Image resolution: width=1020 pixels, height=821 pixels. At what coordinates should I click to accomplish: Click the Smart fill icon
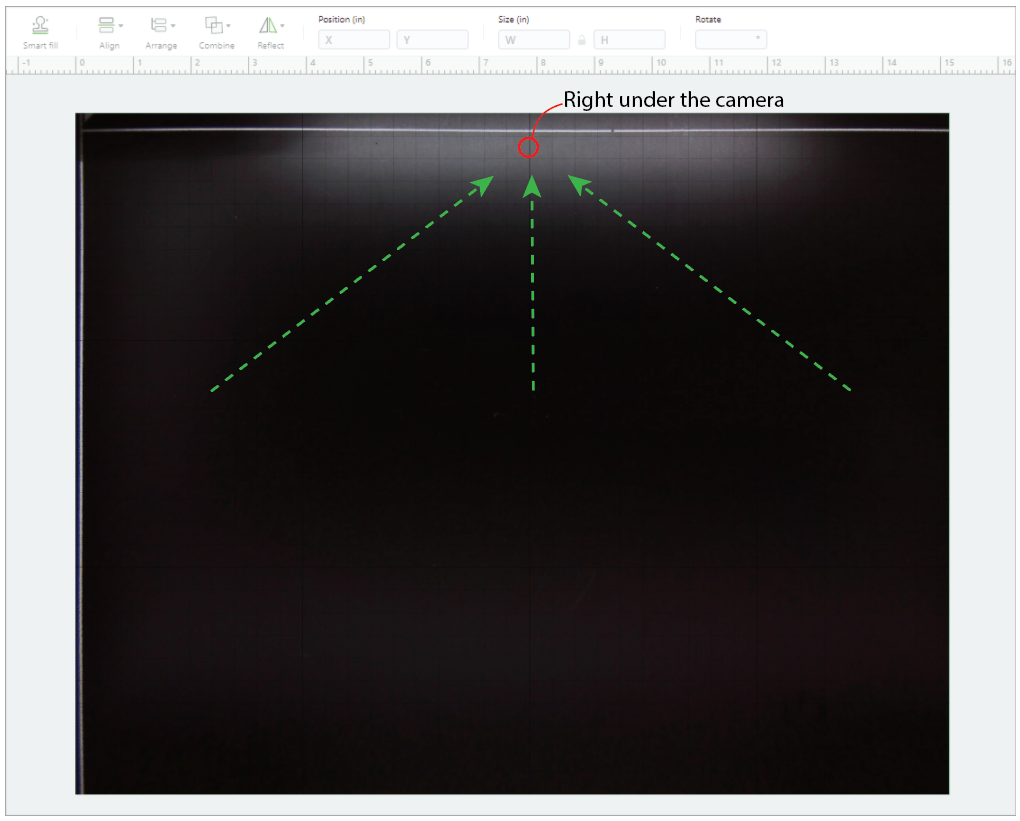(40, 25)
